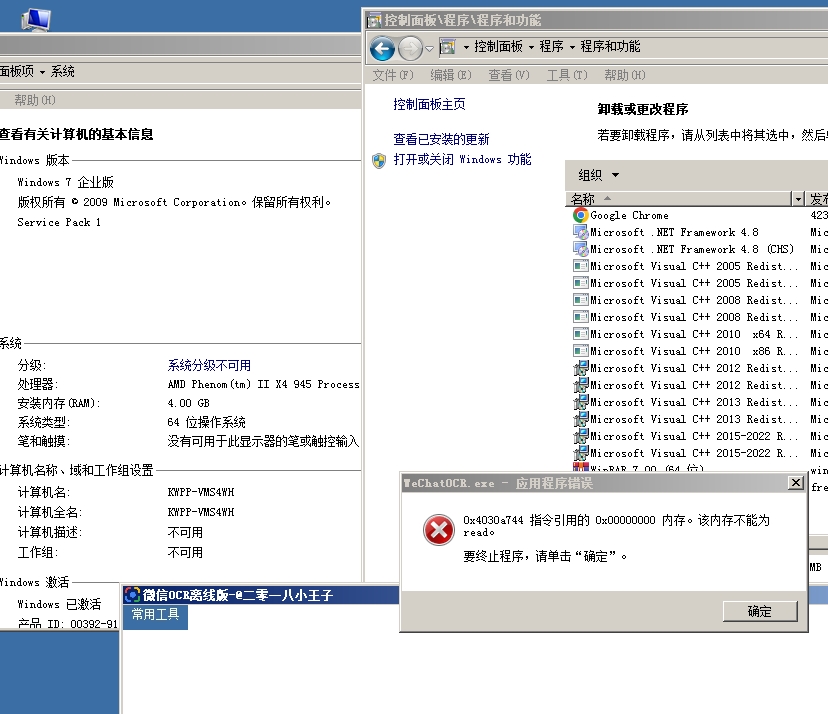
Task: Open the 查看(V) menu
Action: point(509,75)
